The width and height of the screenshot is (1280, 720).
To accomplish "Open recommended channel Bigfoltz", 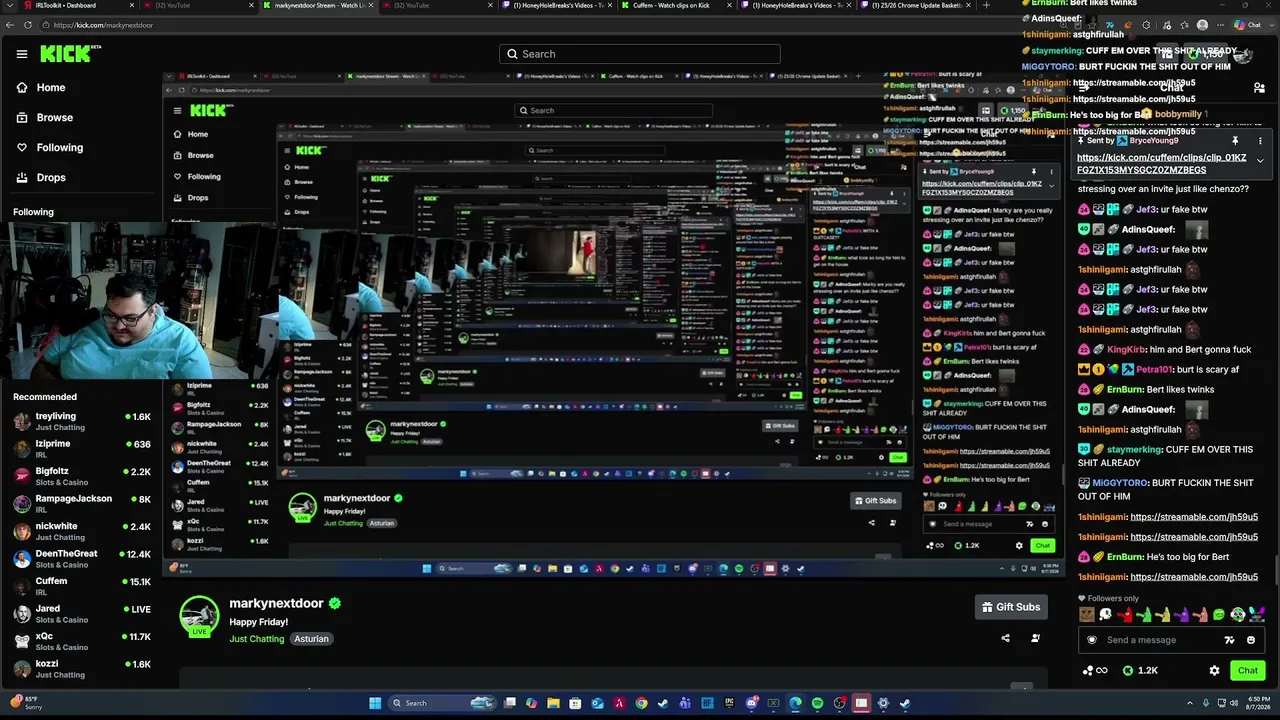I will pyautogui.click(x=80, y=477).
